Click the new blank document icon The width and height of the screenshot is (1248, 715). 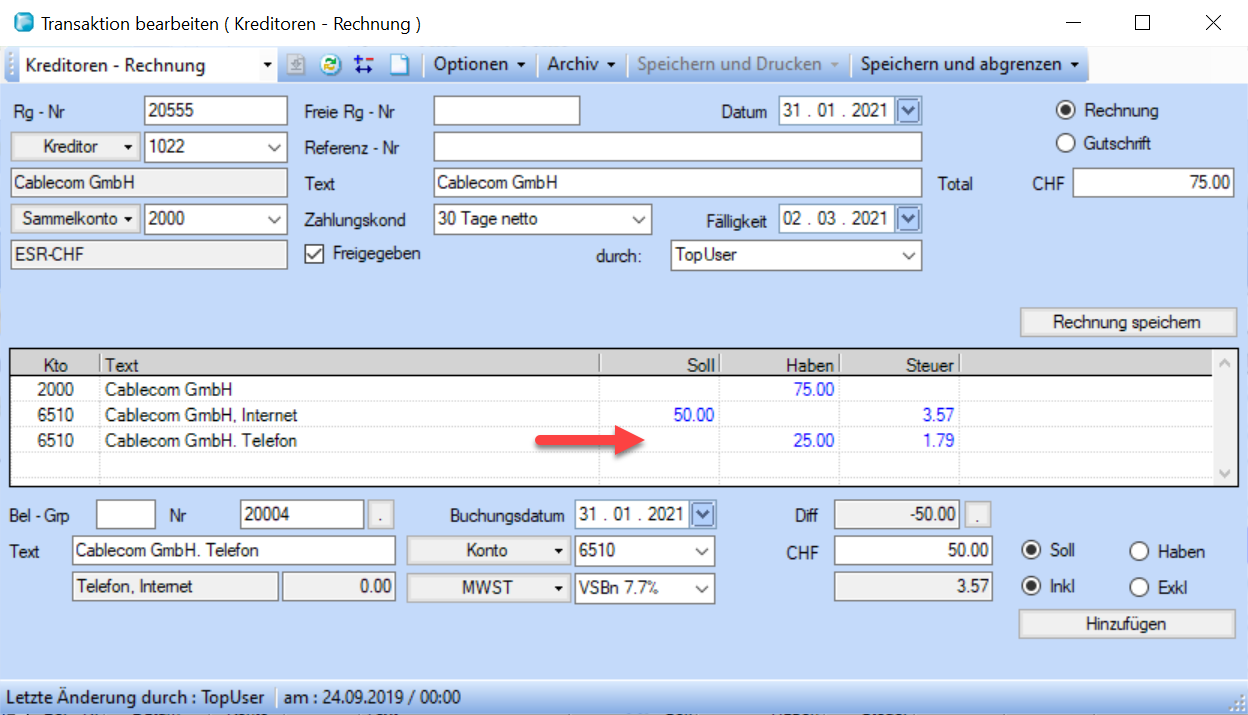399,65
